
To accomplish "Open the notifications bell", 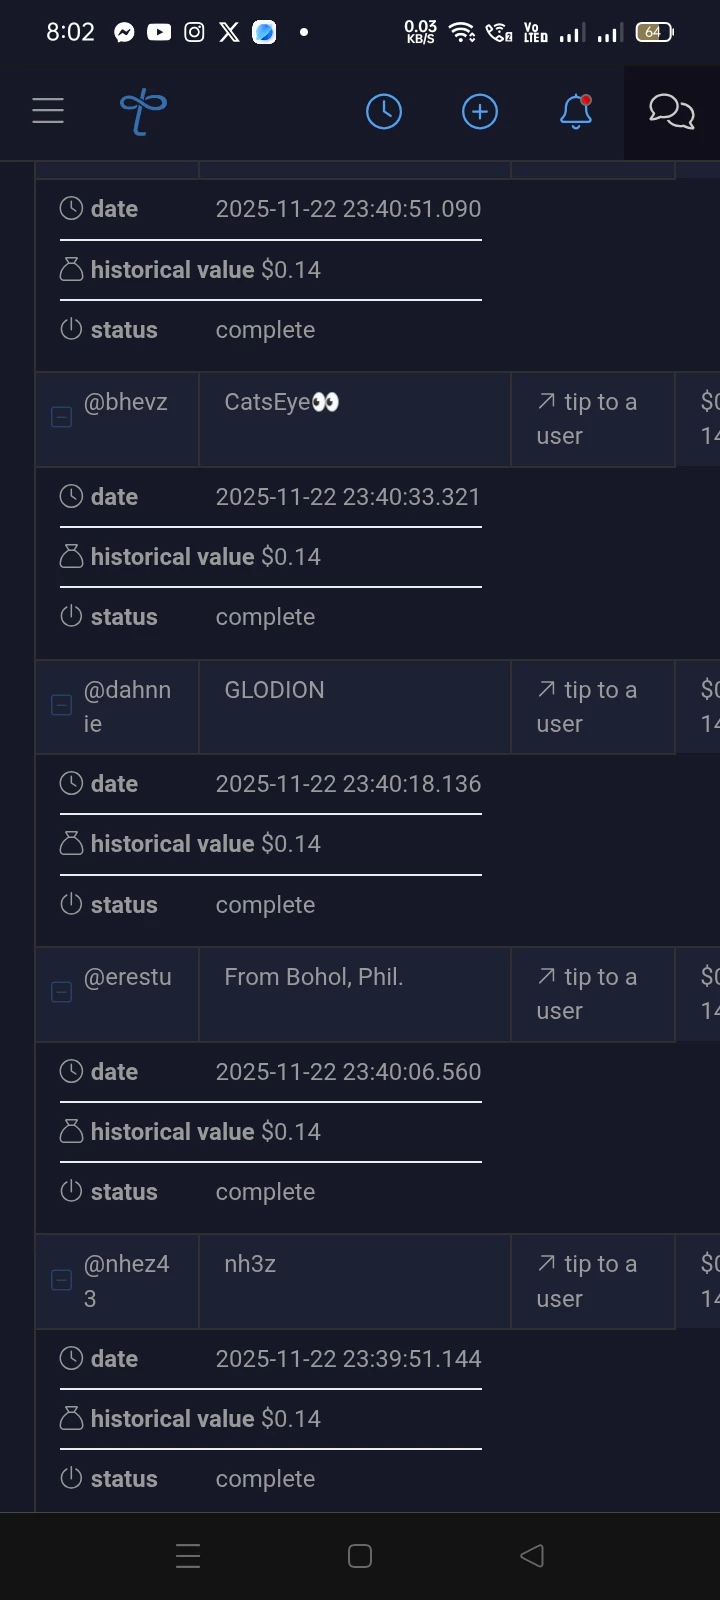I will click(576, 111).
